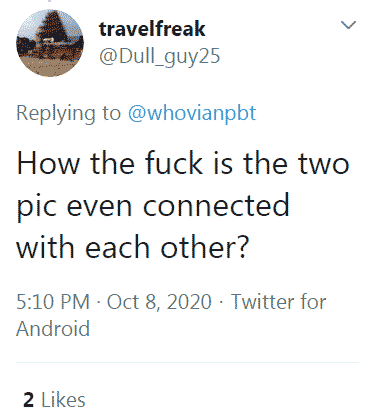Click the divider line above Likes

[187, 362]
